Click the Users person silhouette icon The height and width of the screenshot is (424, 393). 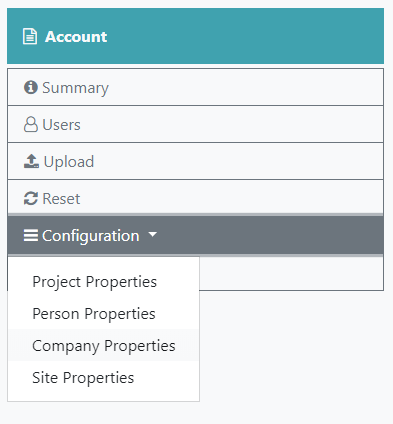coord(31,124)
